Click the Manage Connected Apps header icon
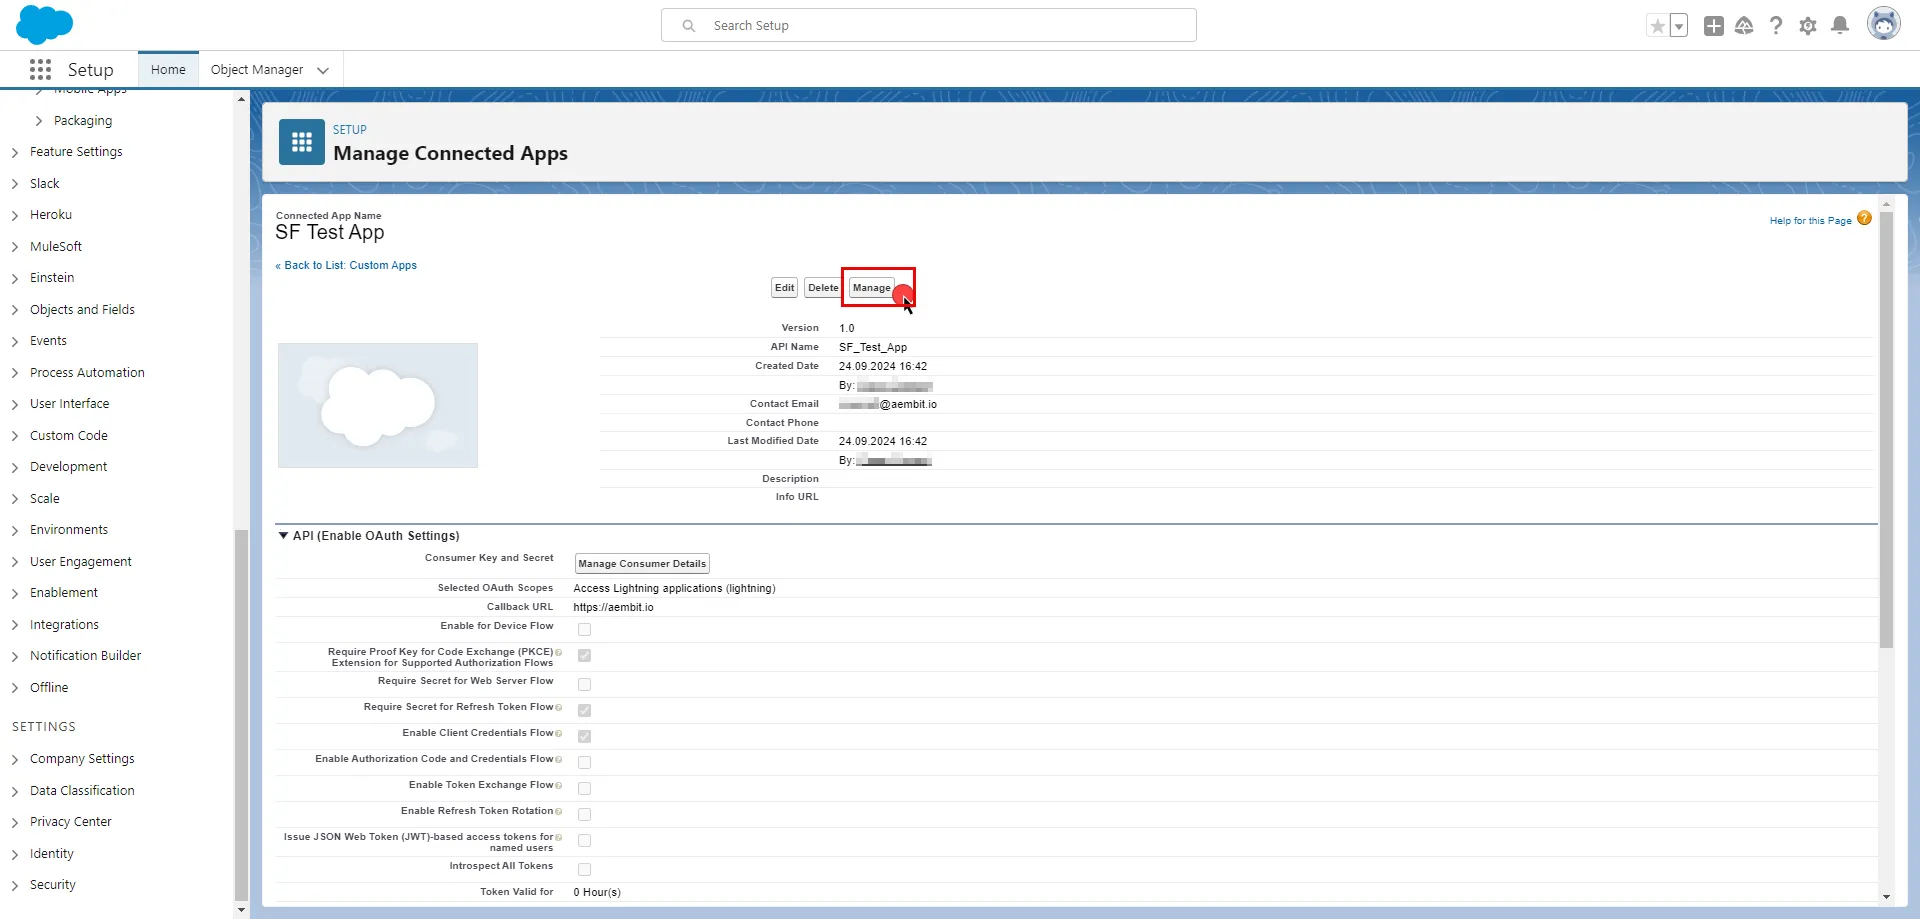 click(302, 142)
